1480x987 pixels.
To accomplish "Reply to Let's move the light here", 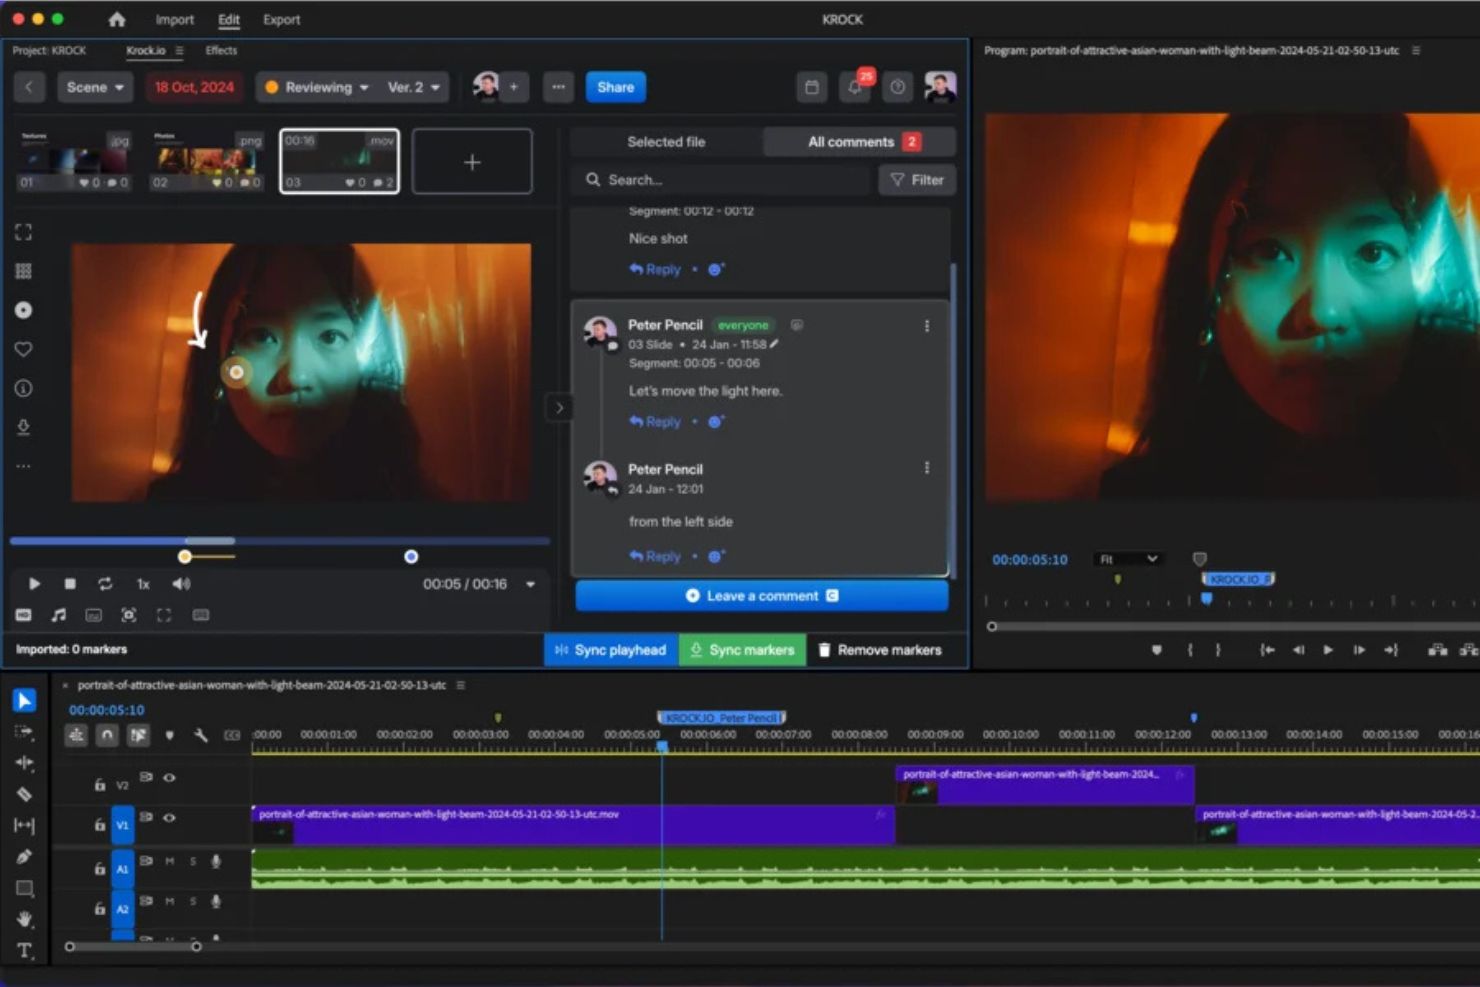I will [x=655, y=422].
